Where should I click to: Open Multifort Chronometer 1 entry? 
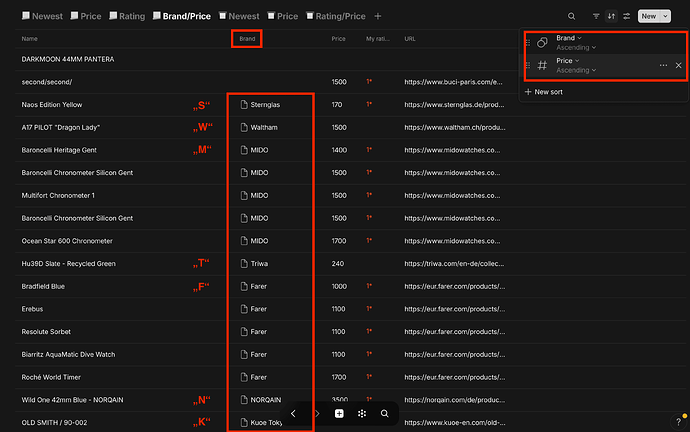point(58,196)
